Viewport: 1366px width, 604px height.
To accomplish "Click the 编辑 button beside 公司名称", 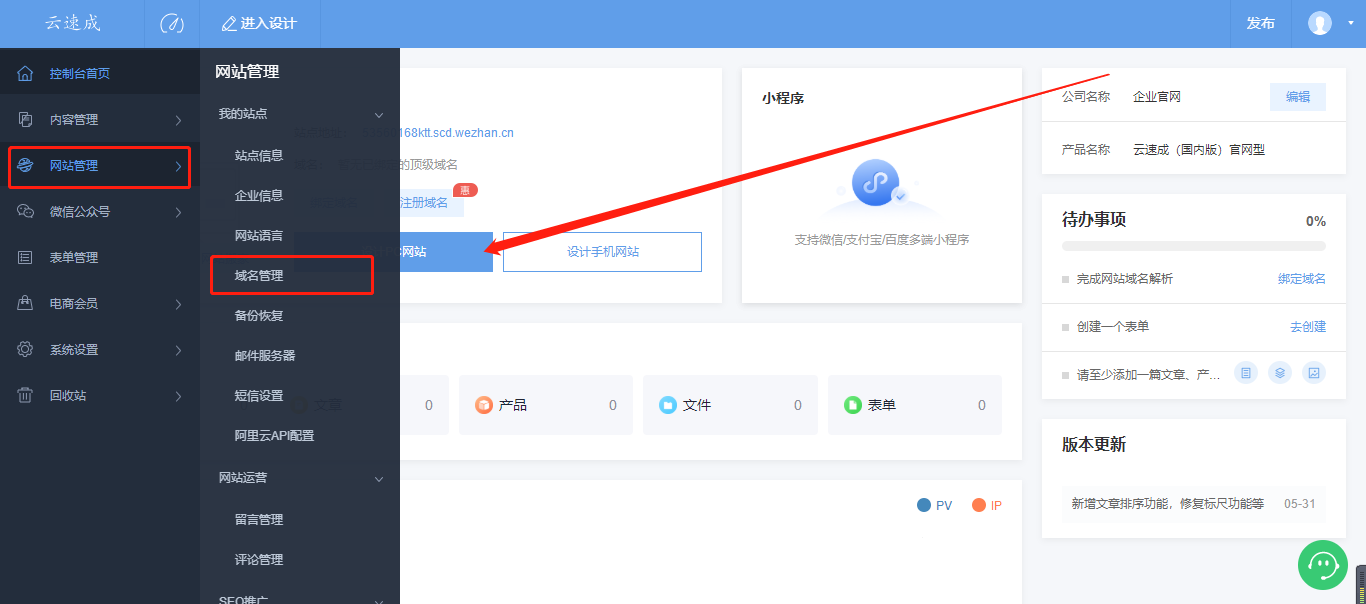I will [1298, 97].
